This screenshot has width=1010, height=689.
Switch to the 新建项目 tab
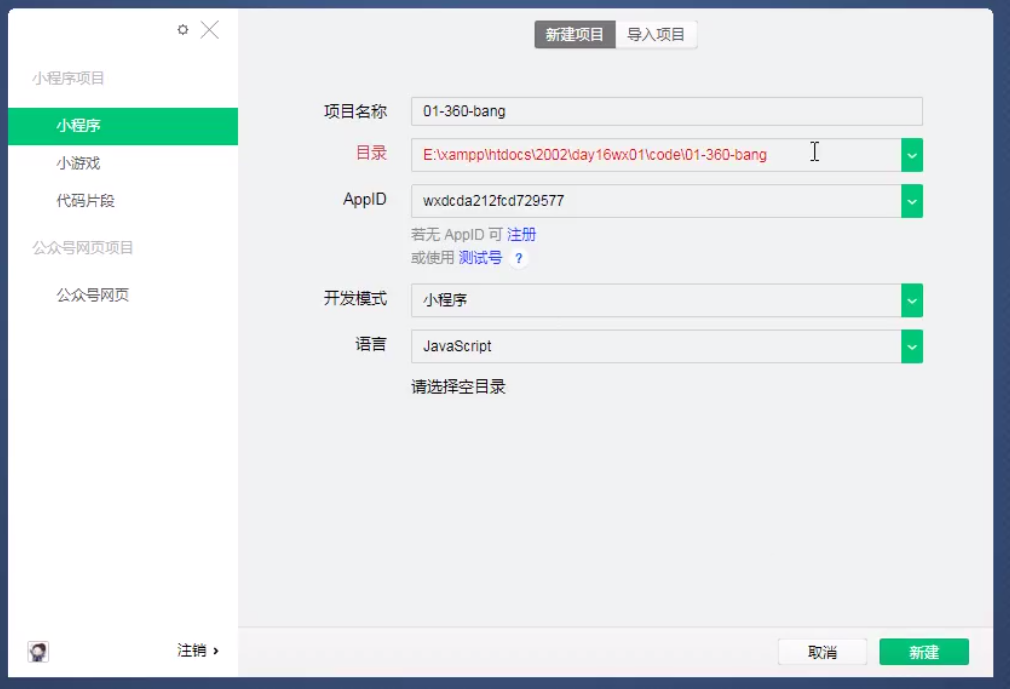point(574,35)
